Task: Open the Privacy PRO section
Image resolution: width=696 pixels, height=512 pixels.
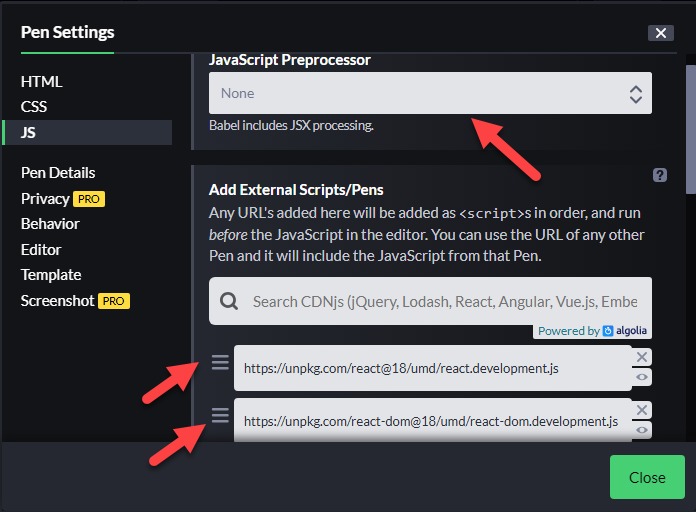Action: (63, 198)
